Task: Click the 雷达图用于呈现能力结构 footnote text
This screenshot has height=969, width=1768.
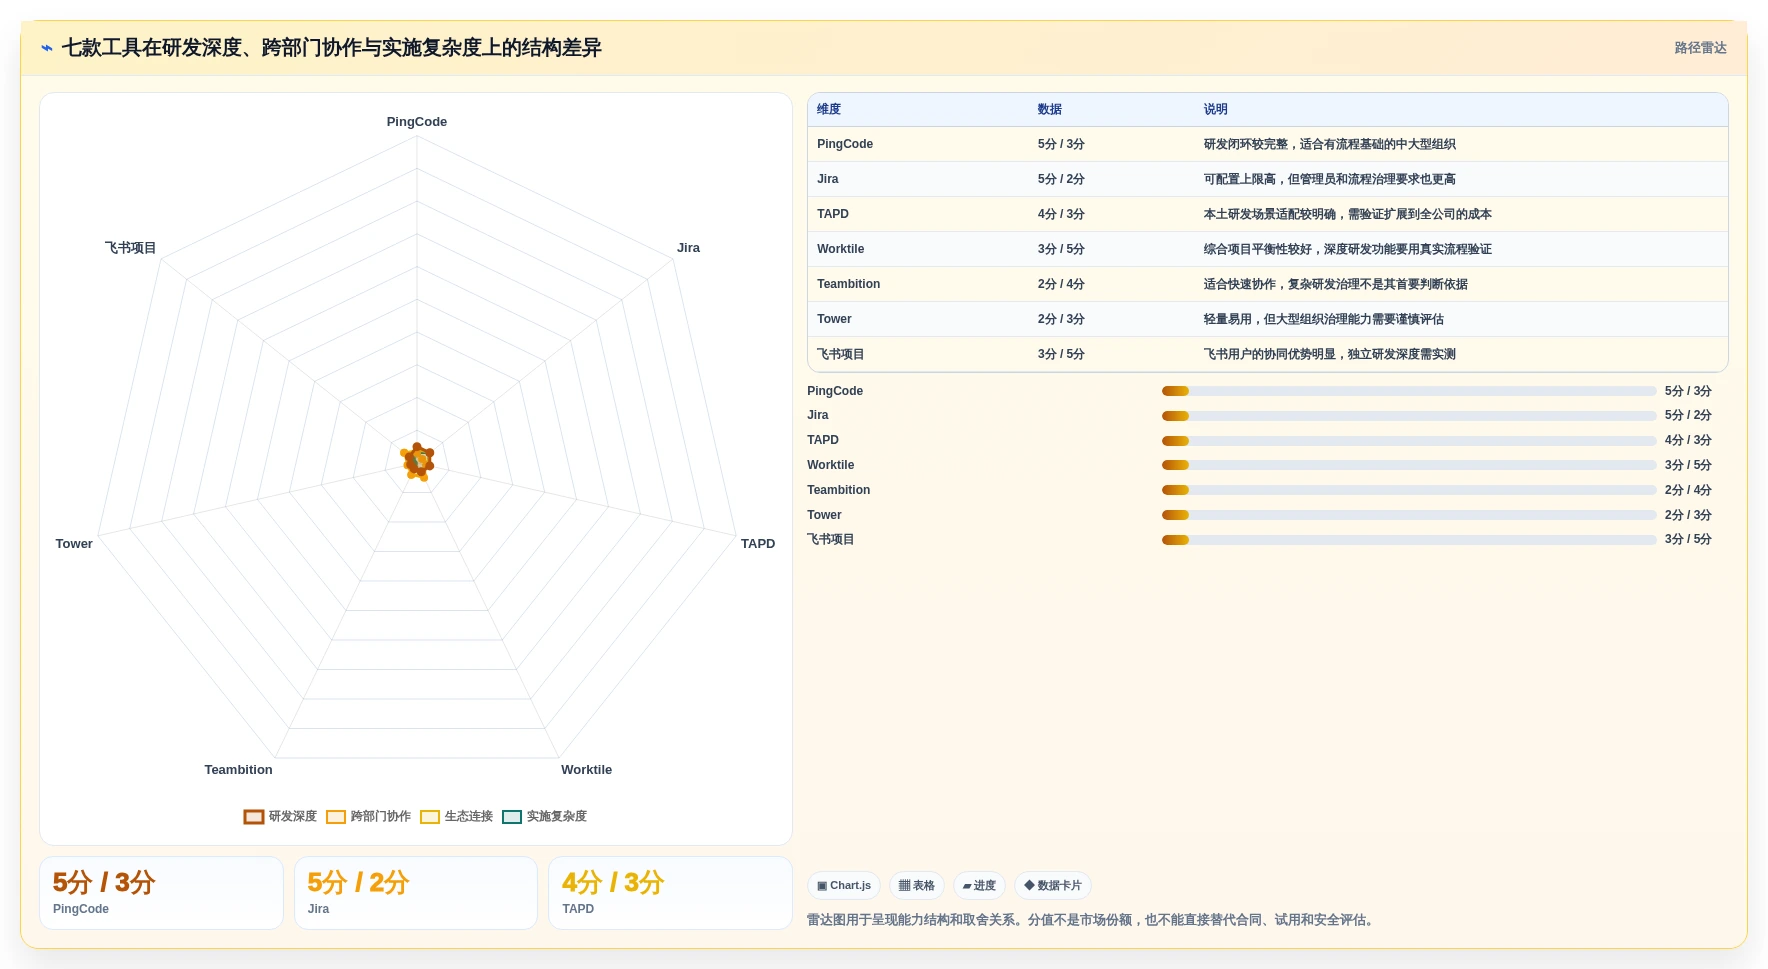Action: [x=1093, y=920]
